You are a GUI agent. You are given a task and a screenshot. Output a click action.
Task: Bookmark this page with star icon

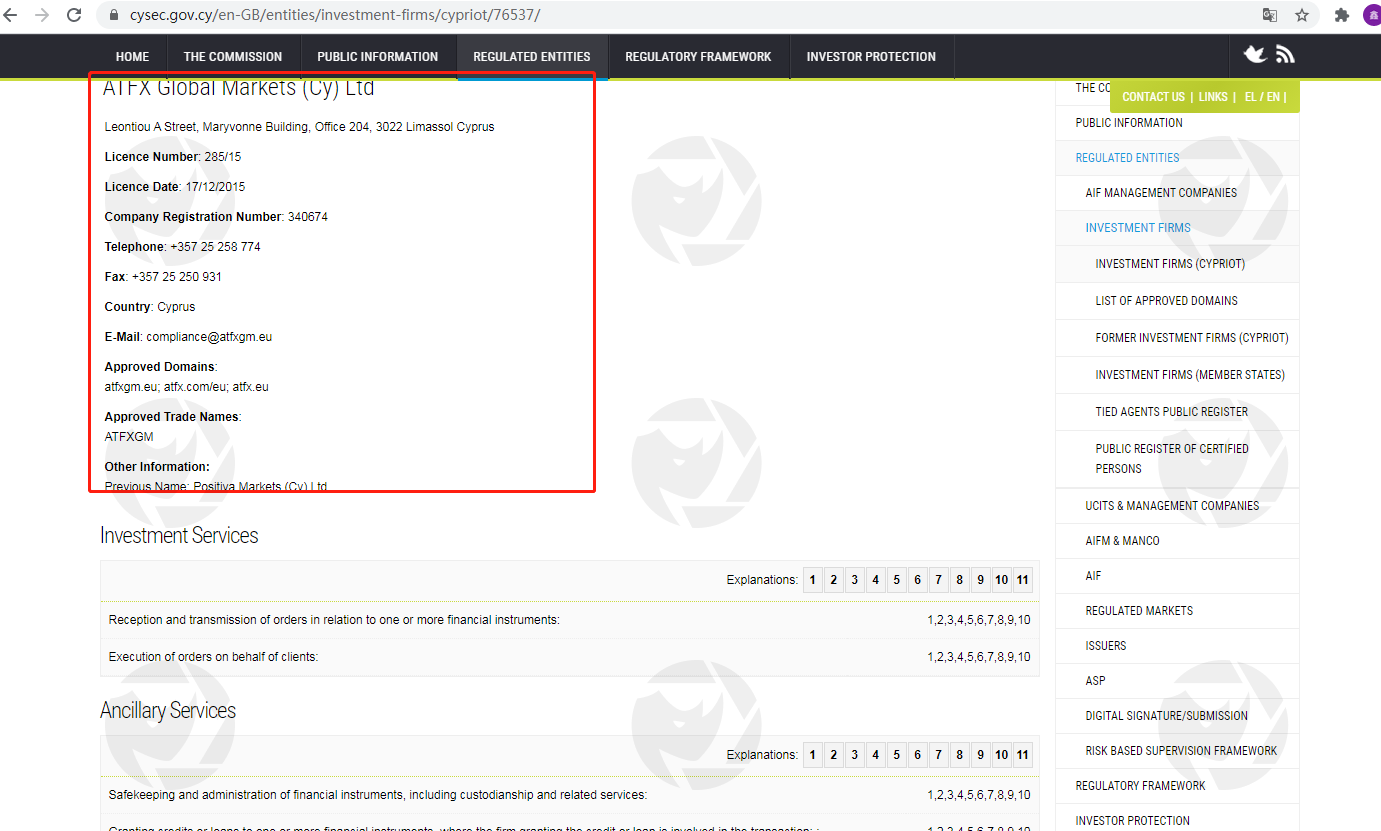tap(1301, 15)
